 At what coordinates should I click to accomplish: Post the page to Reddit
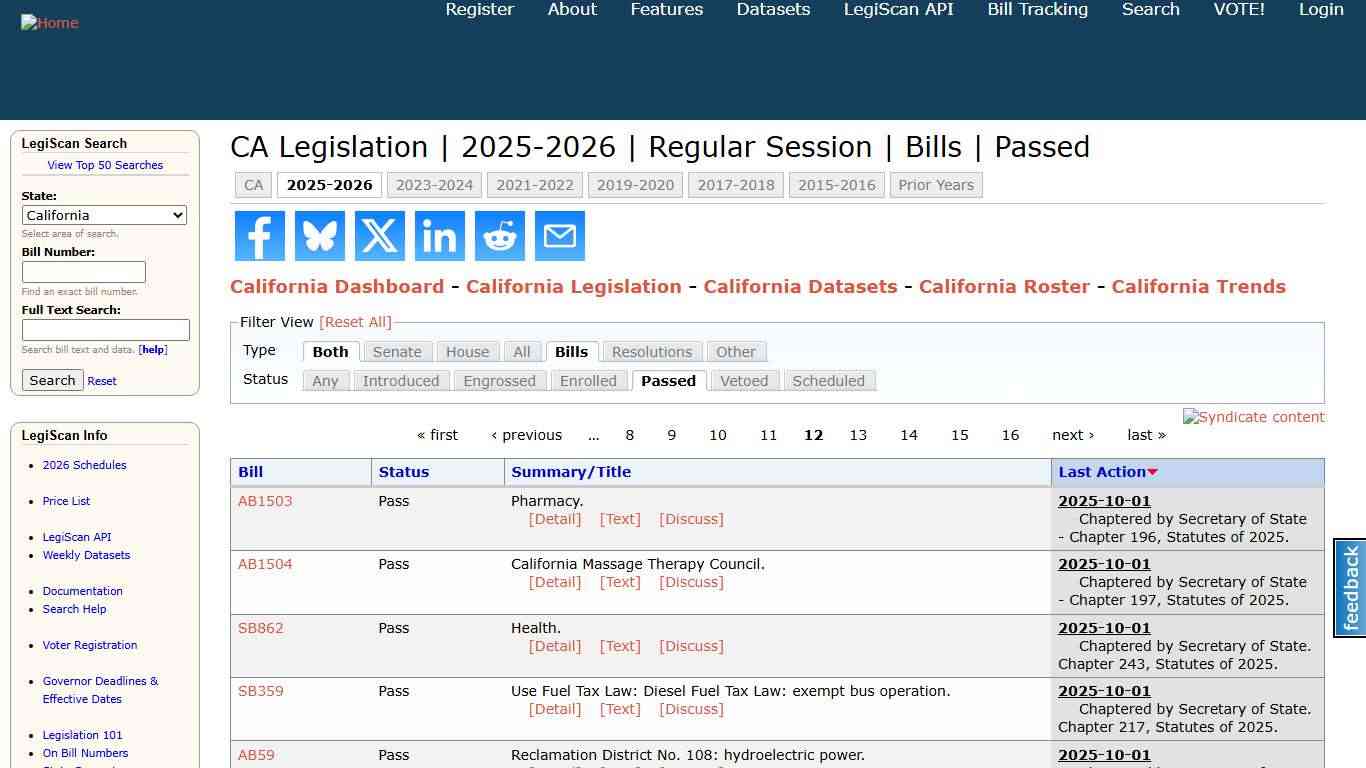tap(499, 236)
